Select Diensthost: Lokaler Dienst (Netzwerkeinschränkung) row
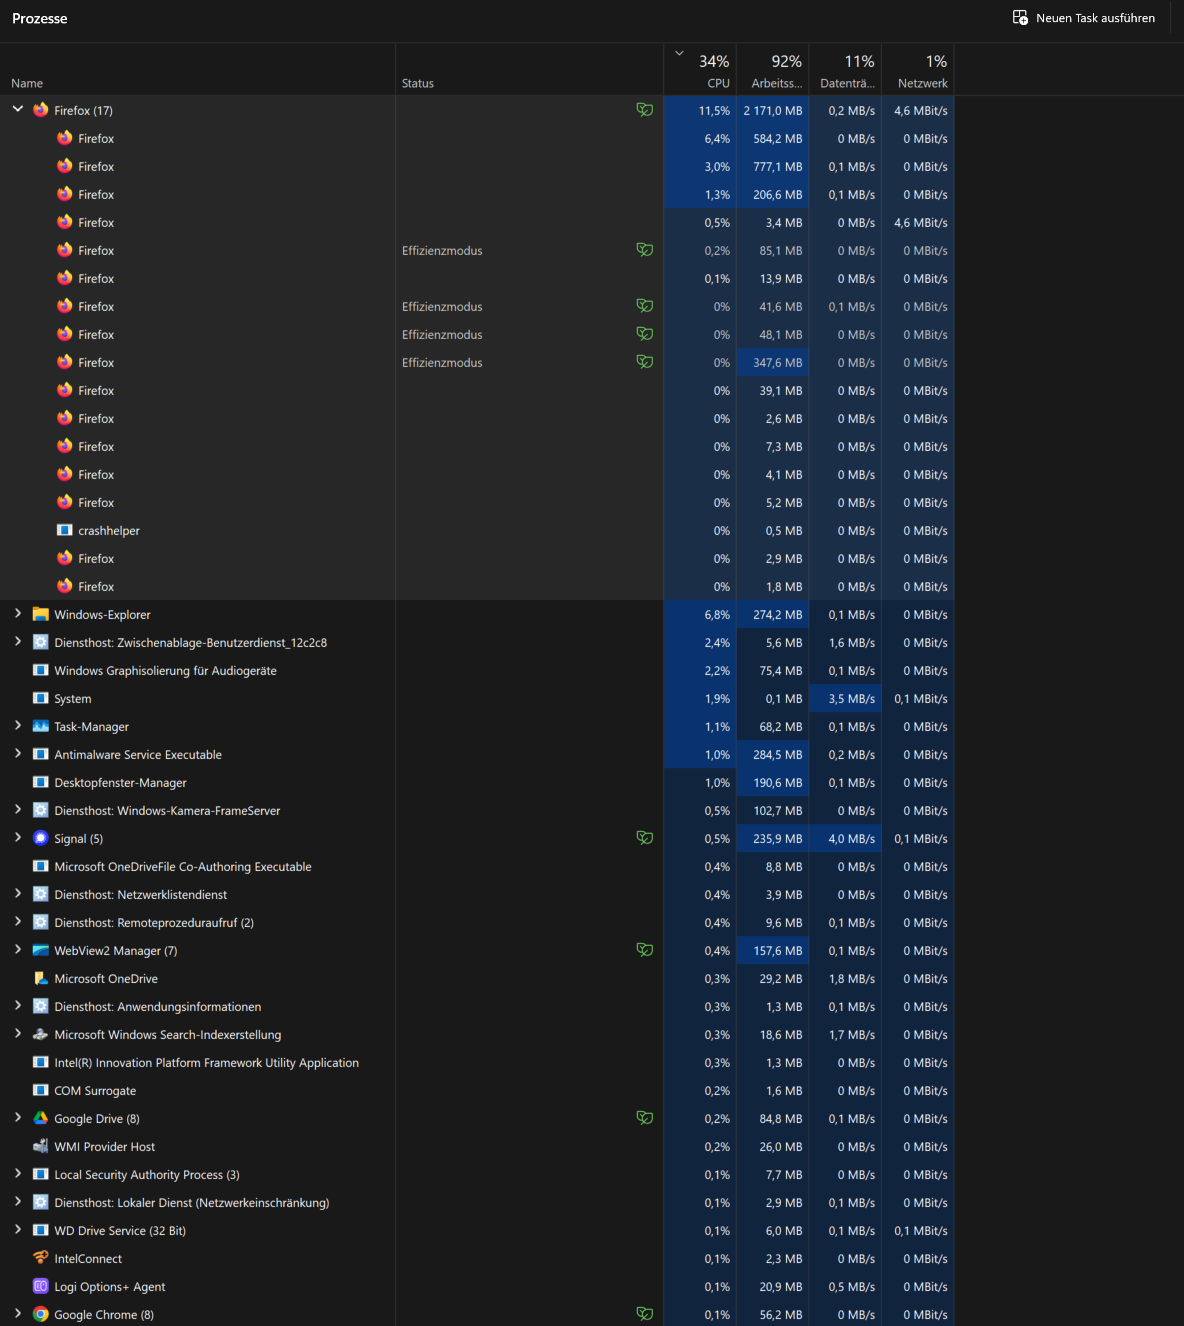The width and height of the screenshot is (1184, 1326). pyautogui.click(x=477, y=1202)
